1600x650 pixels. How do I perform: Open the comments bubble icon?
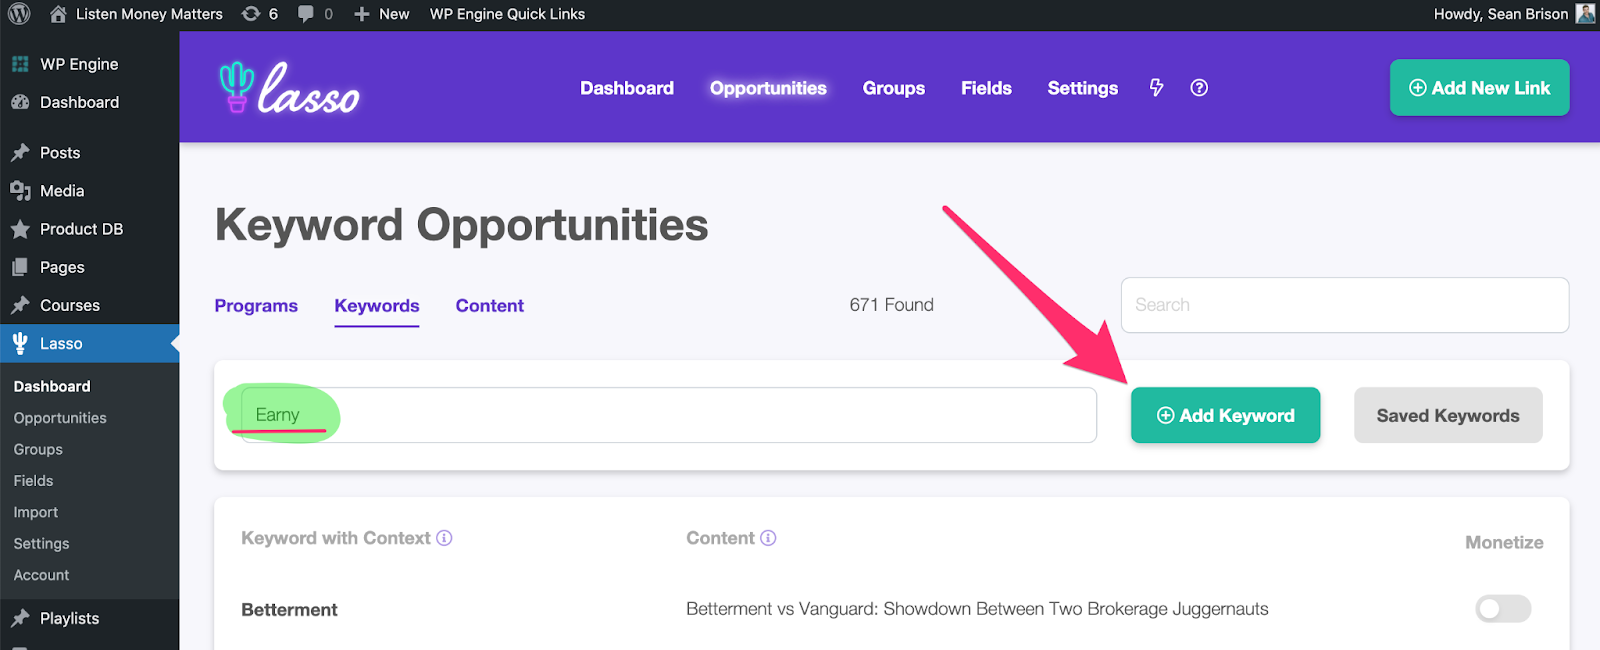click(x=306, y=14)
